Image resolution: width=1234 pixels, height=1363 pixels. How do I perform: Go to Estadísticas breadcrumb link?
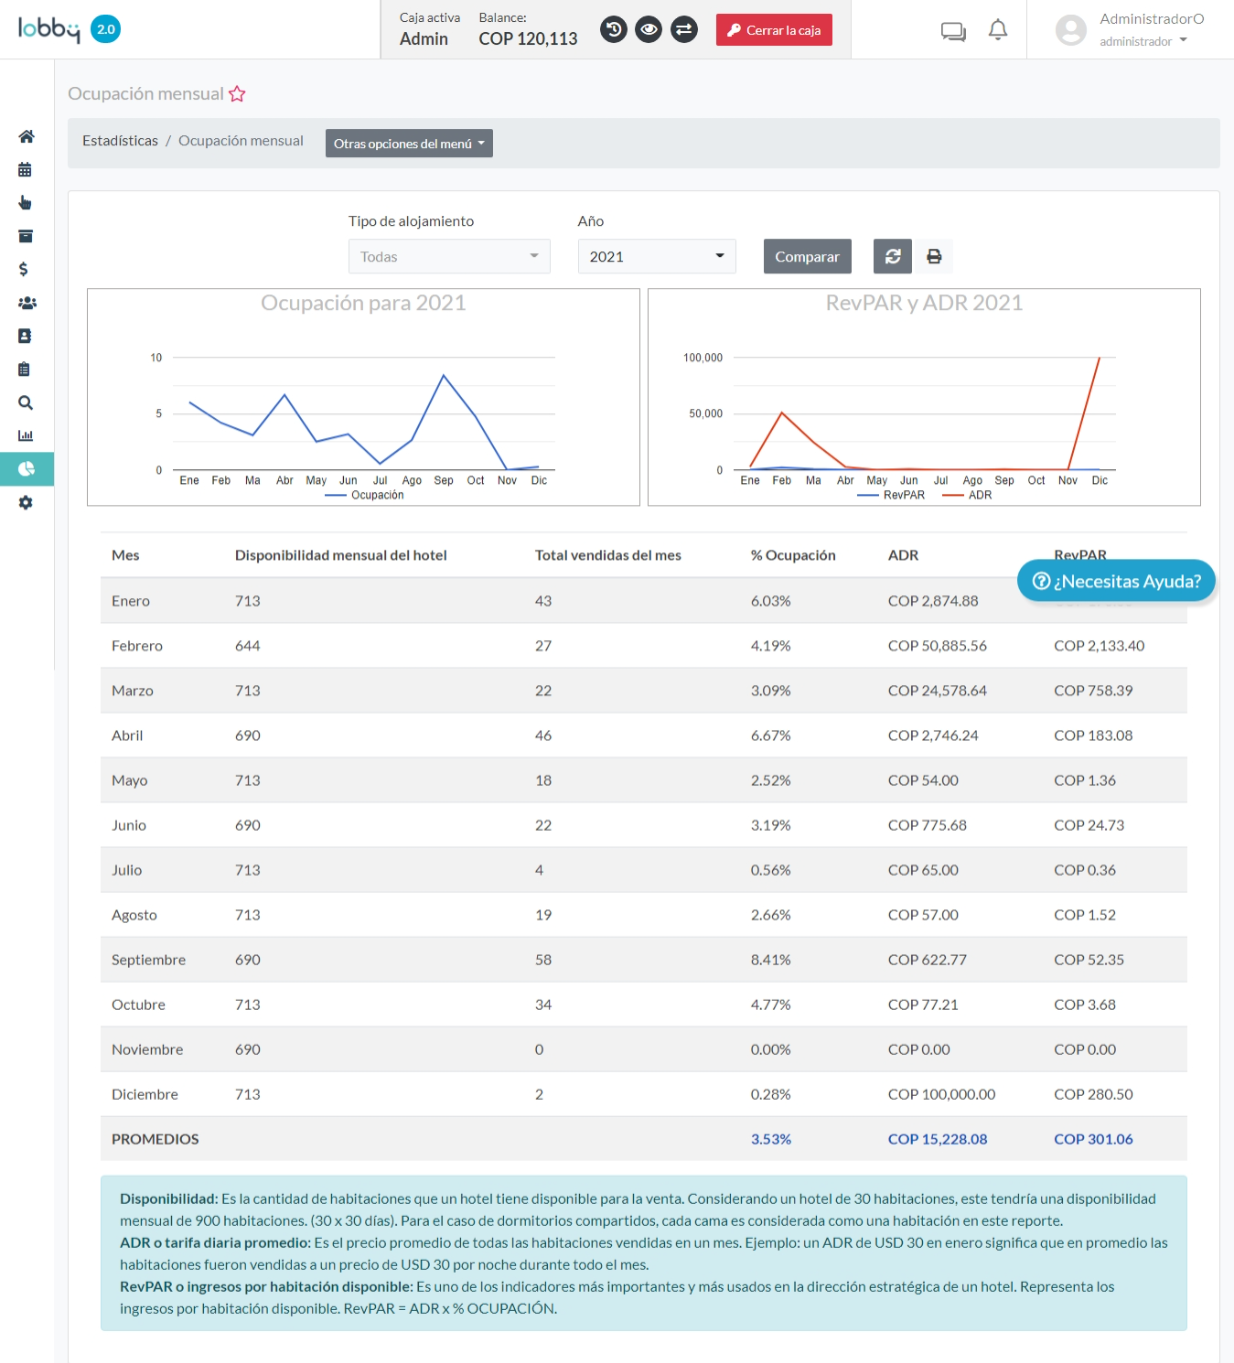pyautogui.click(x=120, y=141)
